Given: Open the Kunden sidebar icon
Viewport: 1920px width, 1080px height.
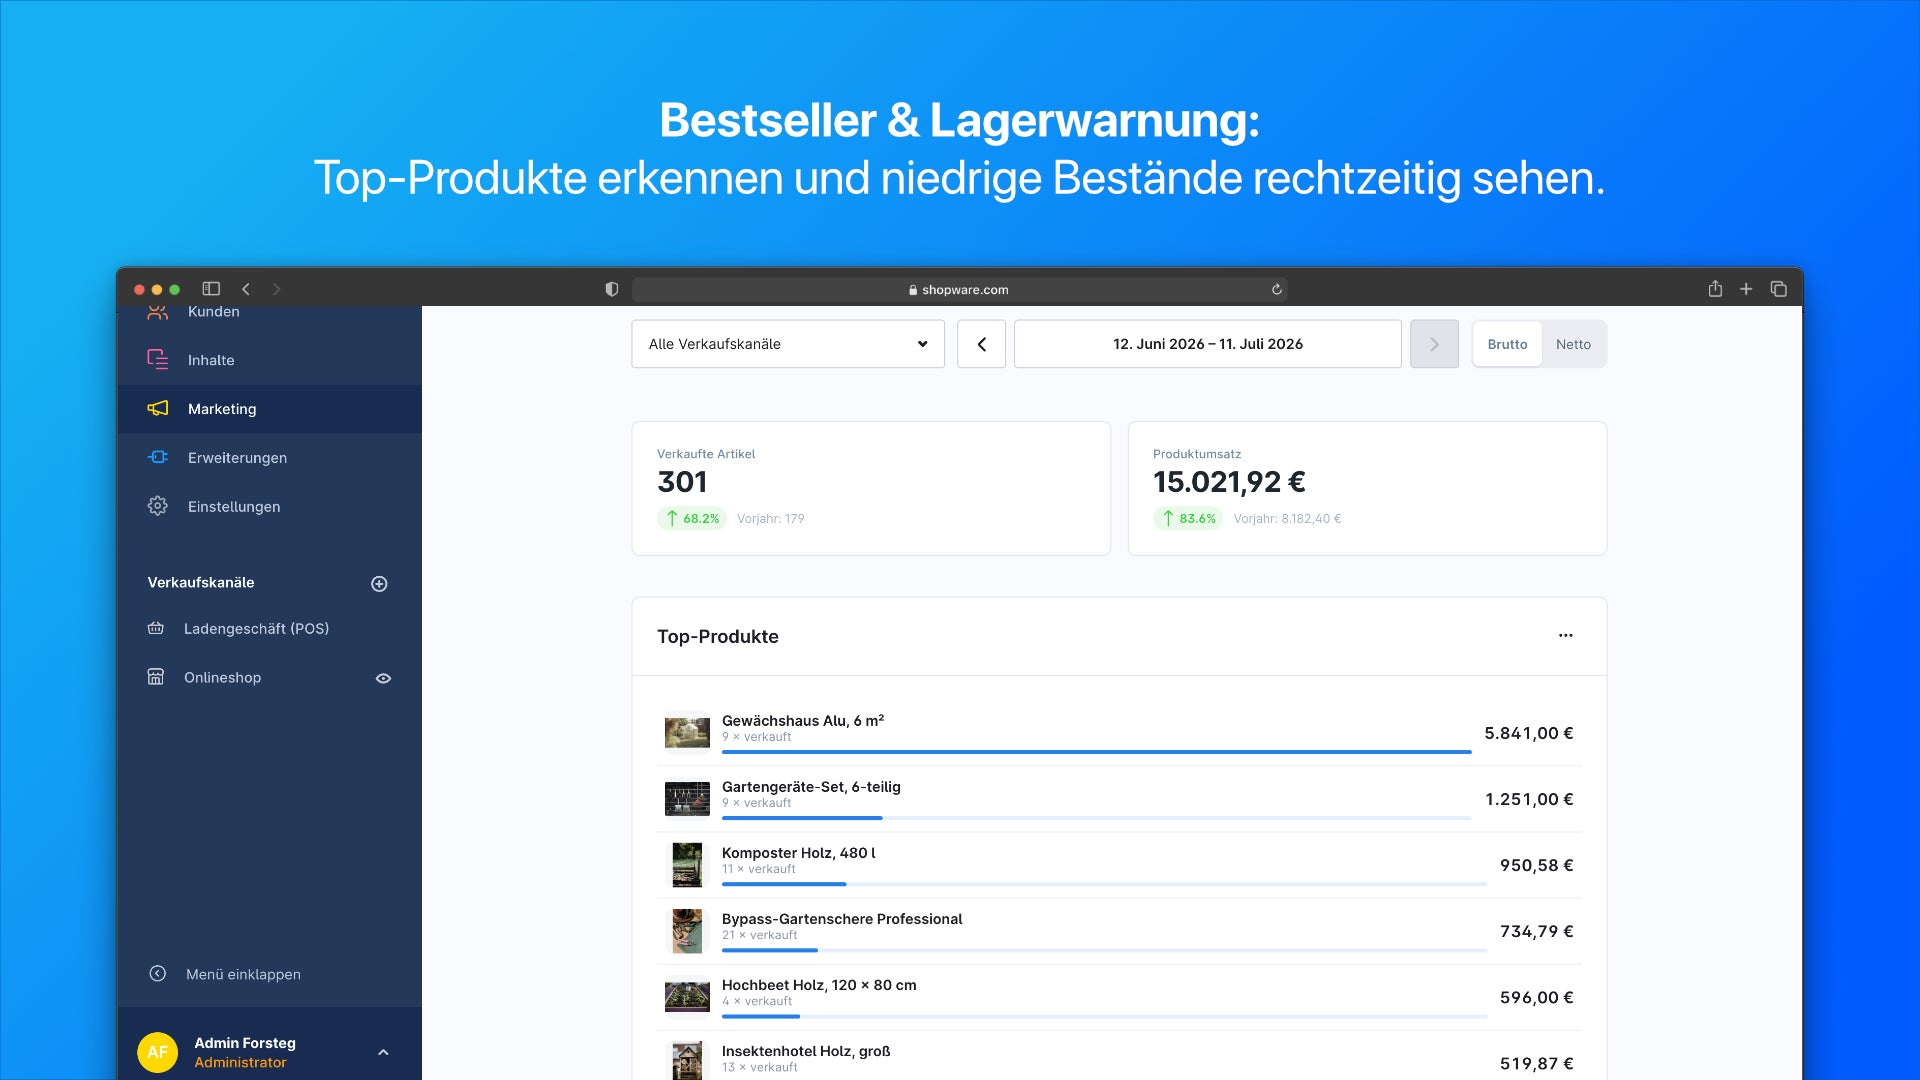Looking at the screenshot, I should tap(157, 313).
